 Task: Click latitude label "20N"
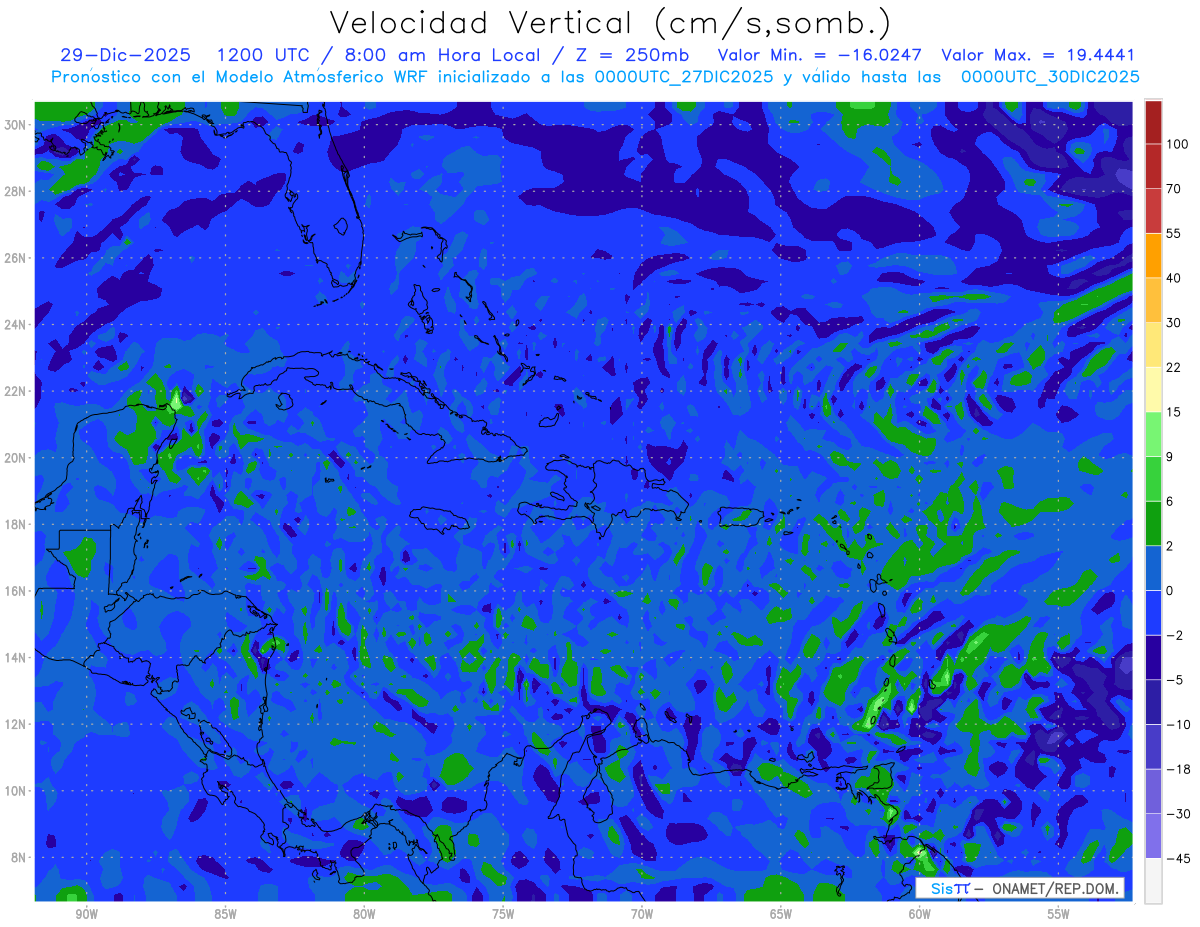pyautogui.click(x=17, y=458)
